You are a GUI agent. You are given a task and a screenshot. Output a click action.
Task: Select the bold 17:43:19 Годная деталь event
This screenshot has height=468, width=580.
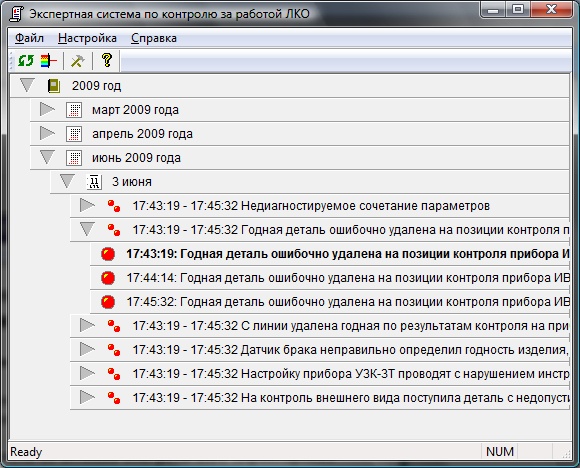(x=330, y=254)
